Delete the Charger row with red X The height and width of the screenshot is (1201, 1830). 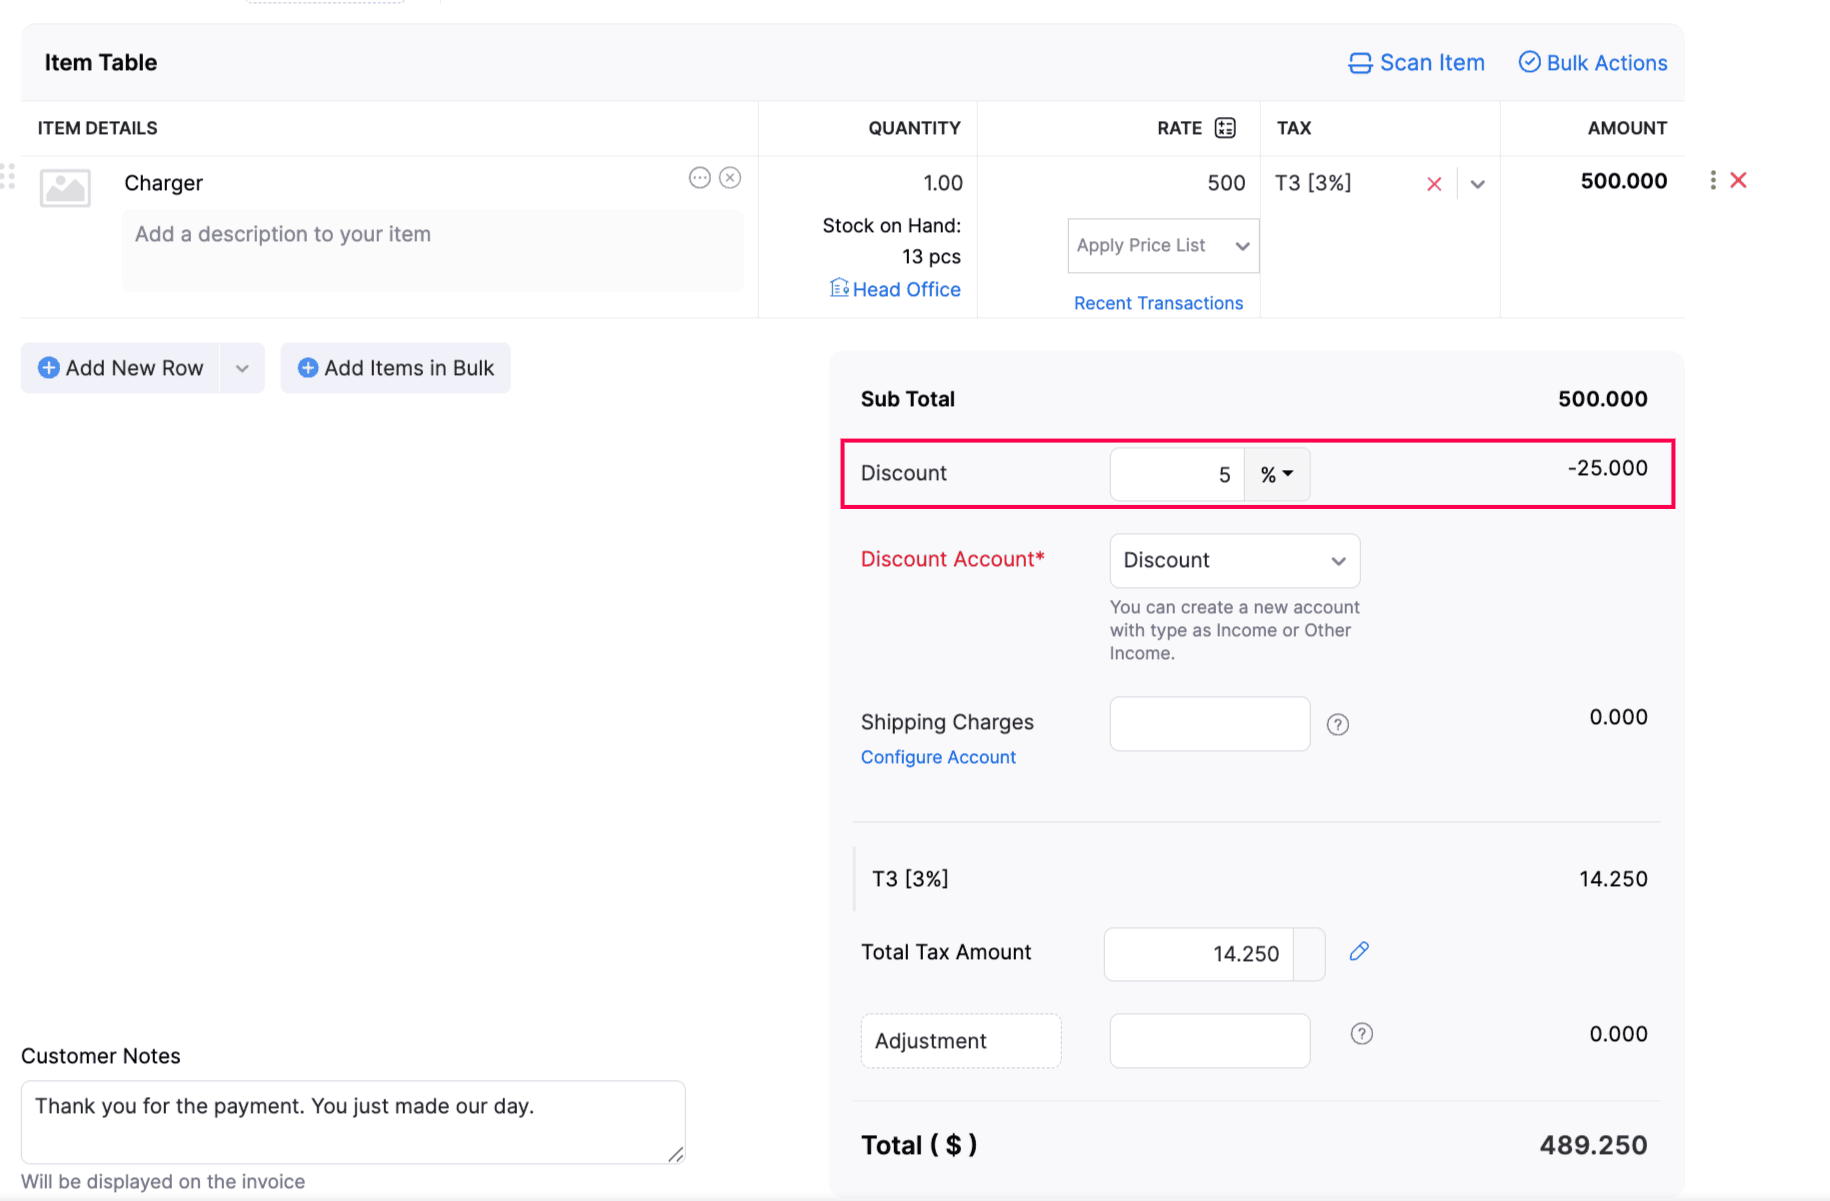pyautogui.click(x=1739, y=180)
